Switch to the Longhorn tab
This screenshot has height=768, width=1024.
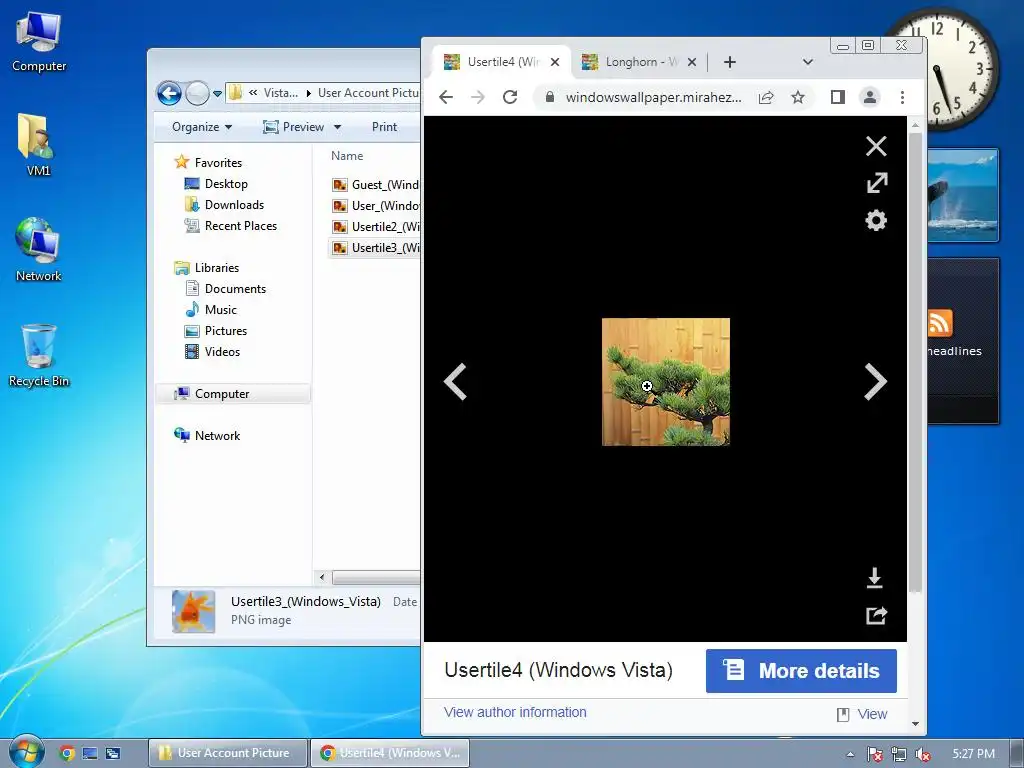(639, 62)
